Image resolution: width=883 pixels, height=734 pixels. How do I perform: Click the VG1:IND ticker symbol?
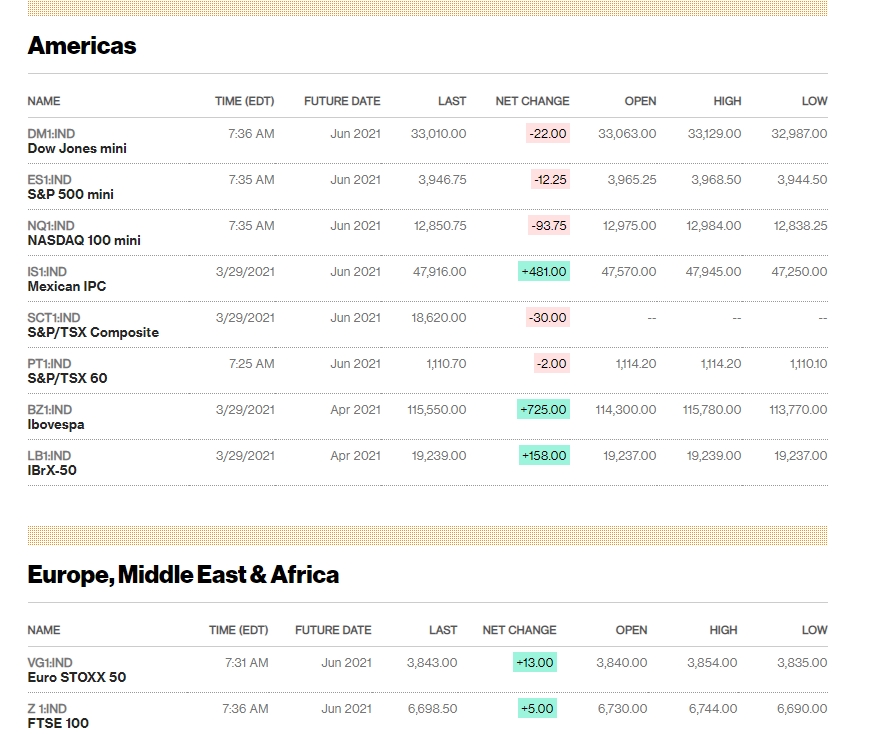point(50,662)
